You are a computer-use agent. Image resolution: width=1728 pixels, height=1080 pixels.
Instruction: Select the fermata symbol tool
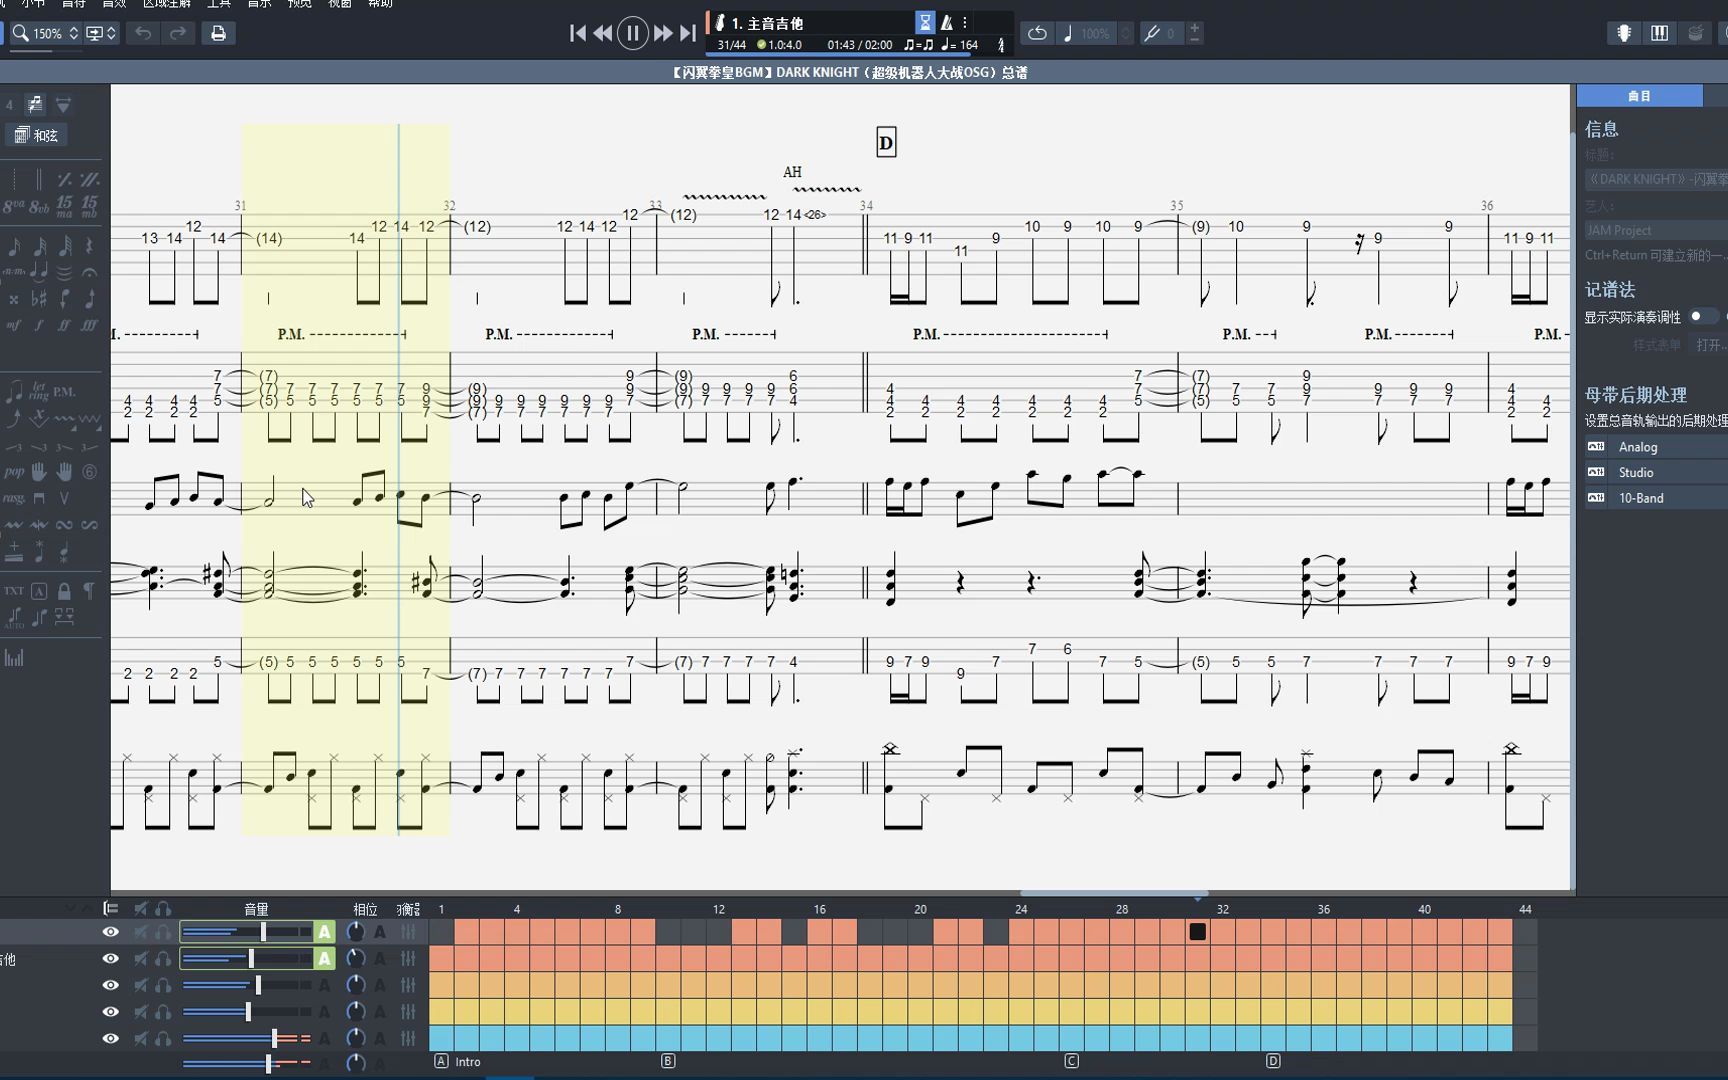(89, 272)
